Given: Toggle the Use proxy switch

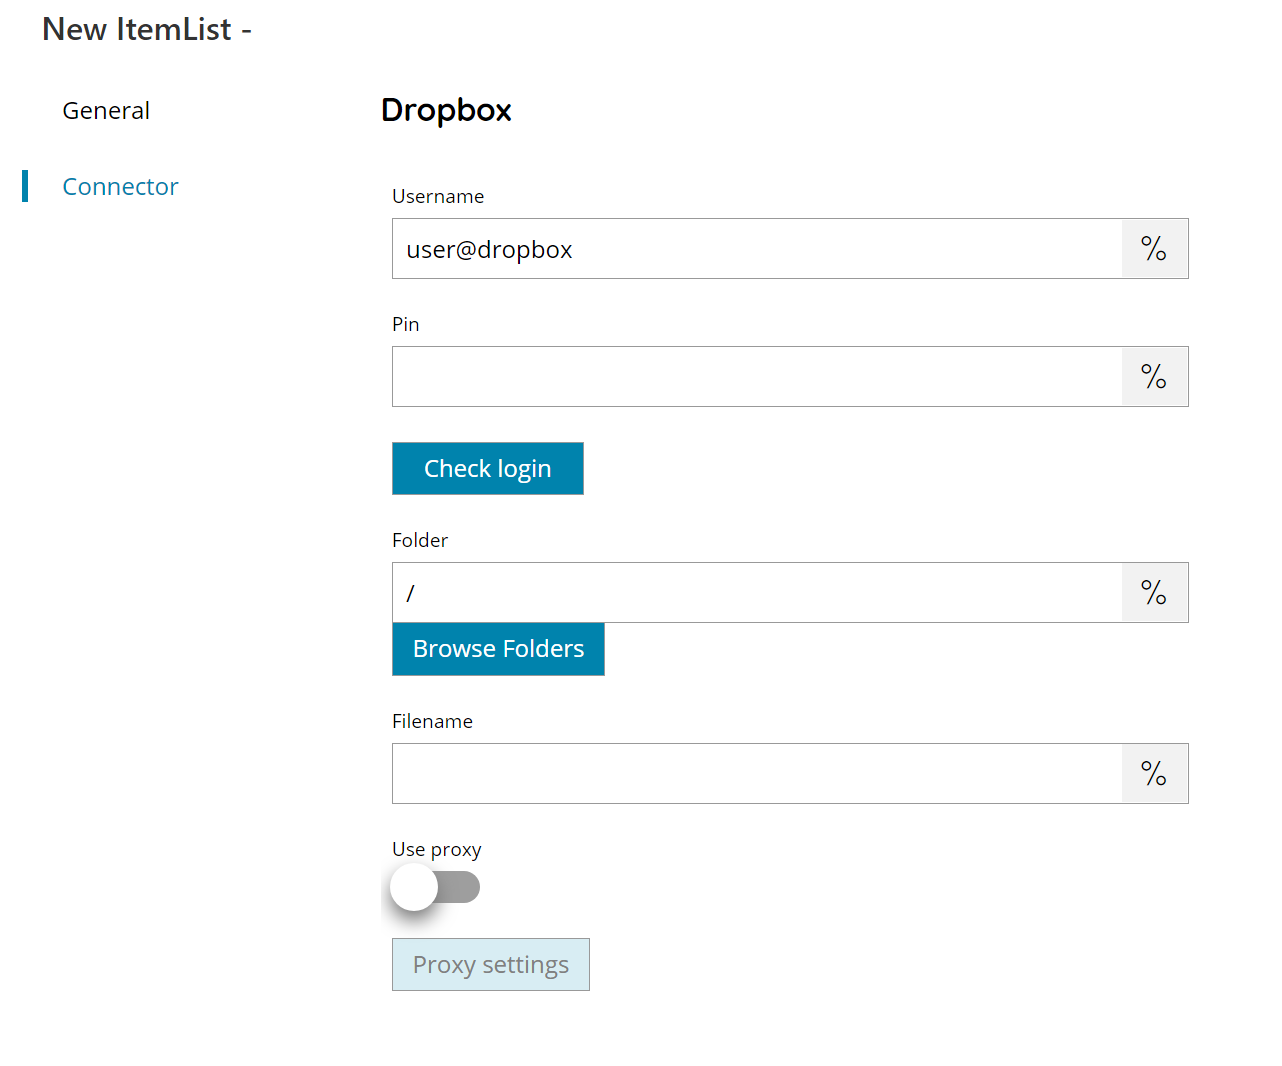Looking at the screenshot, I should coord(435,887).
